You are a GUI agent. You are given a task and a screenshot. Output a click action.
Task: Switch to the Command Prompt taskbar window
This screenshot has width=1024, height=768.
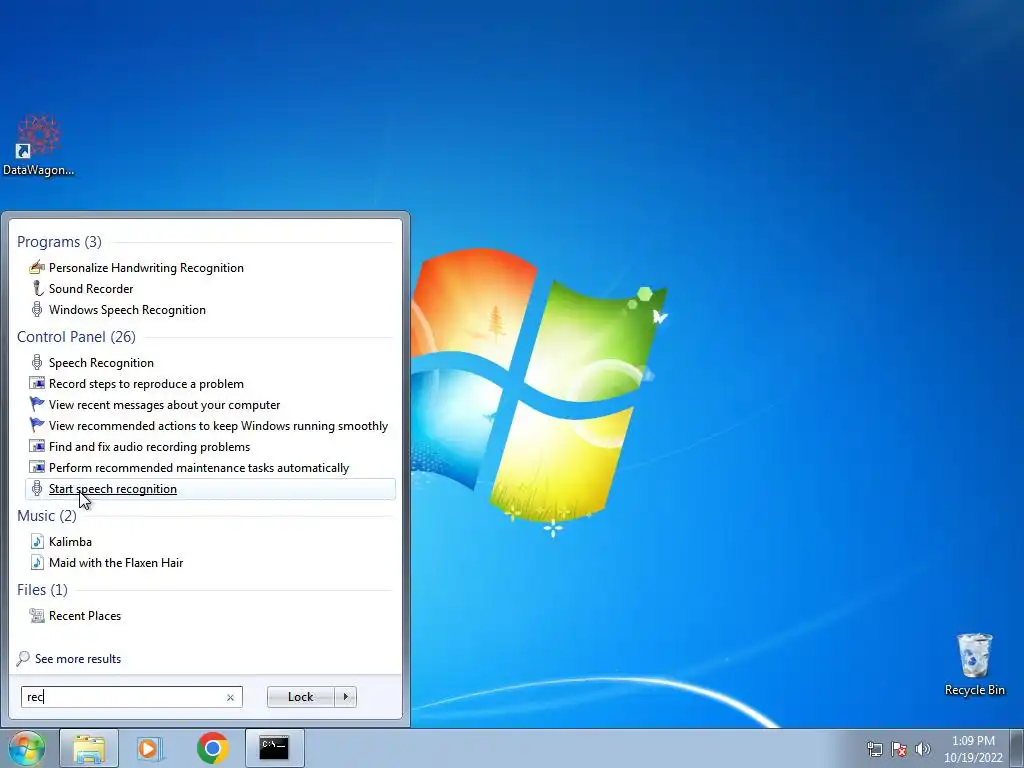pyautogui.click(x=274, y=748)
